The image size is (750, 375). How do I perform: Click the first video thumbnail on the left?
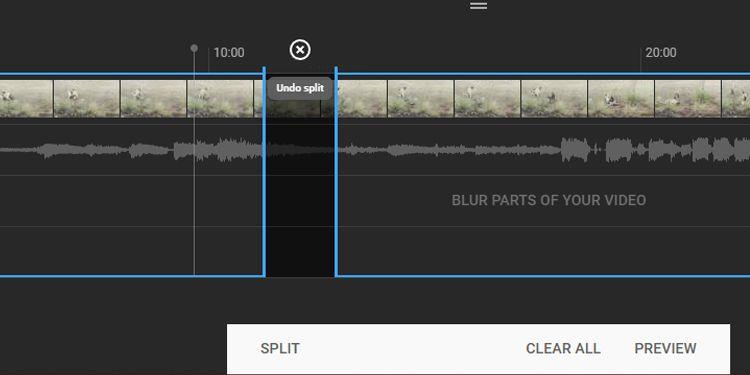(26, 99)
